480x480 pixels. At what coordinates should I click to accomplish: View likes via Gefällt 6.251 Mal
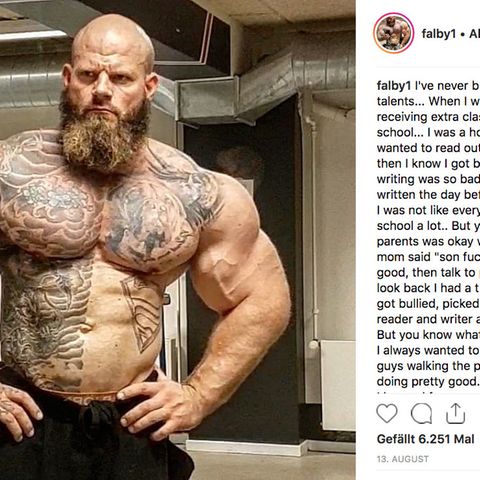(425, 439)
